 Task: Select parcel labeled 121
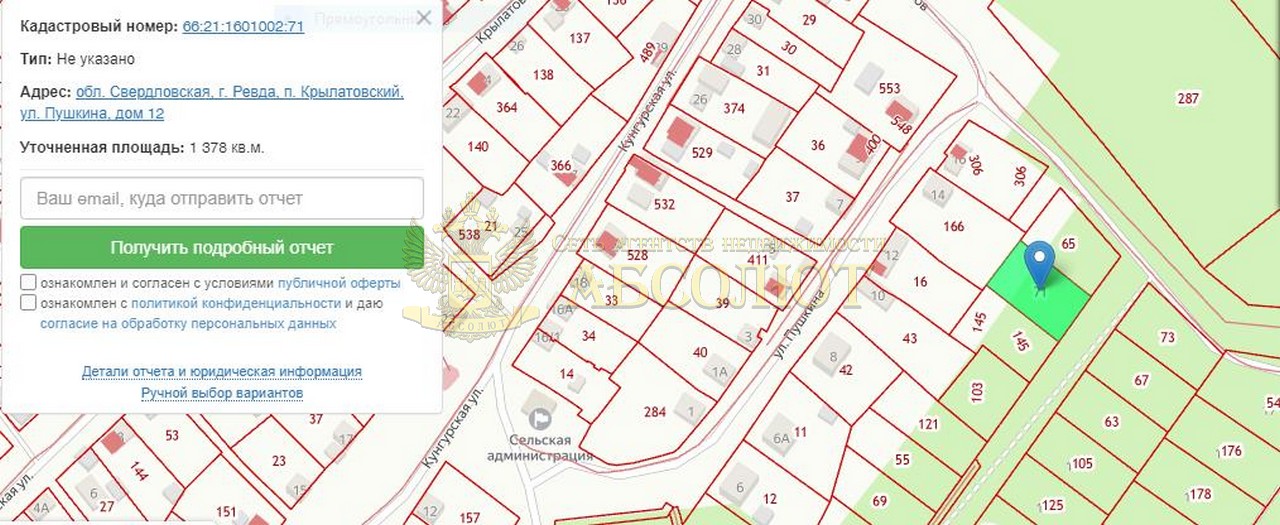point(930,424)
